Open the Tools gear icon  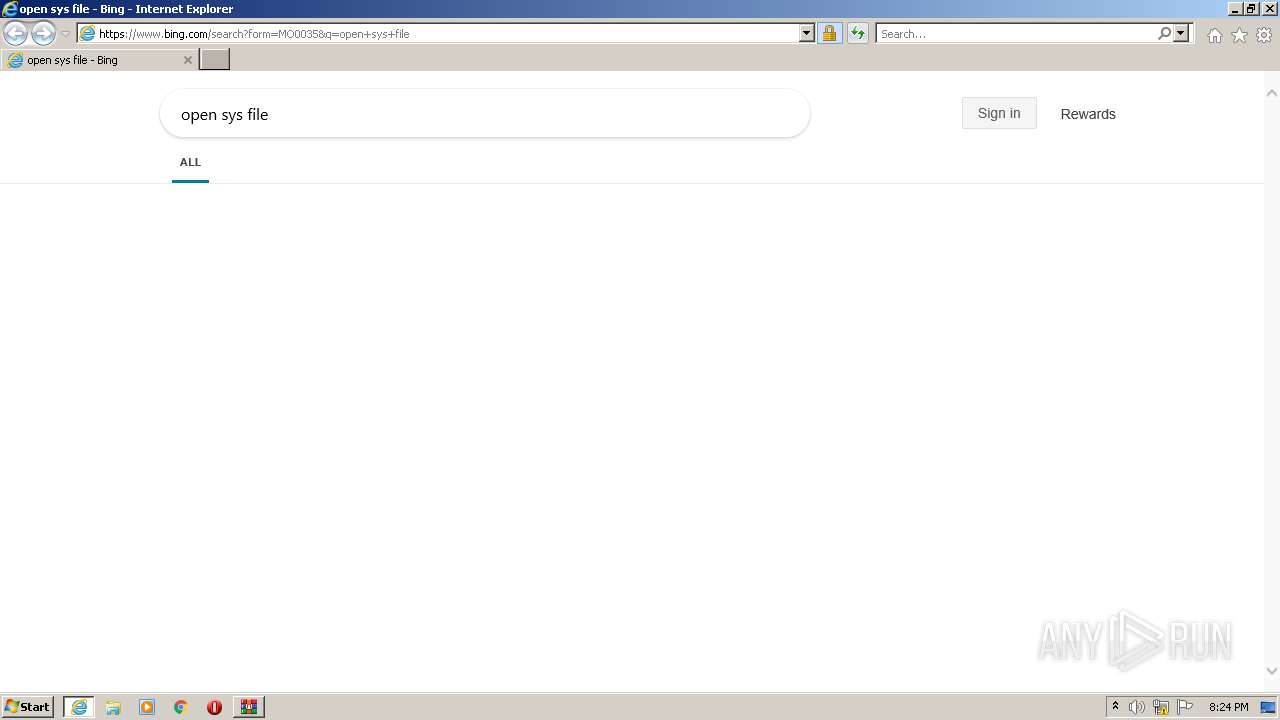(1264, 35)
